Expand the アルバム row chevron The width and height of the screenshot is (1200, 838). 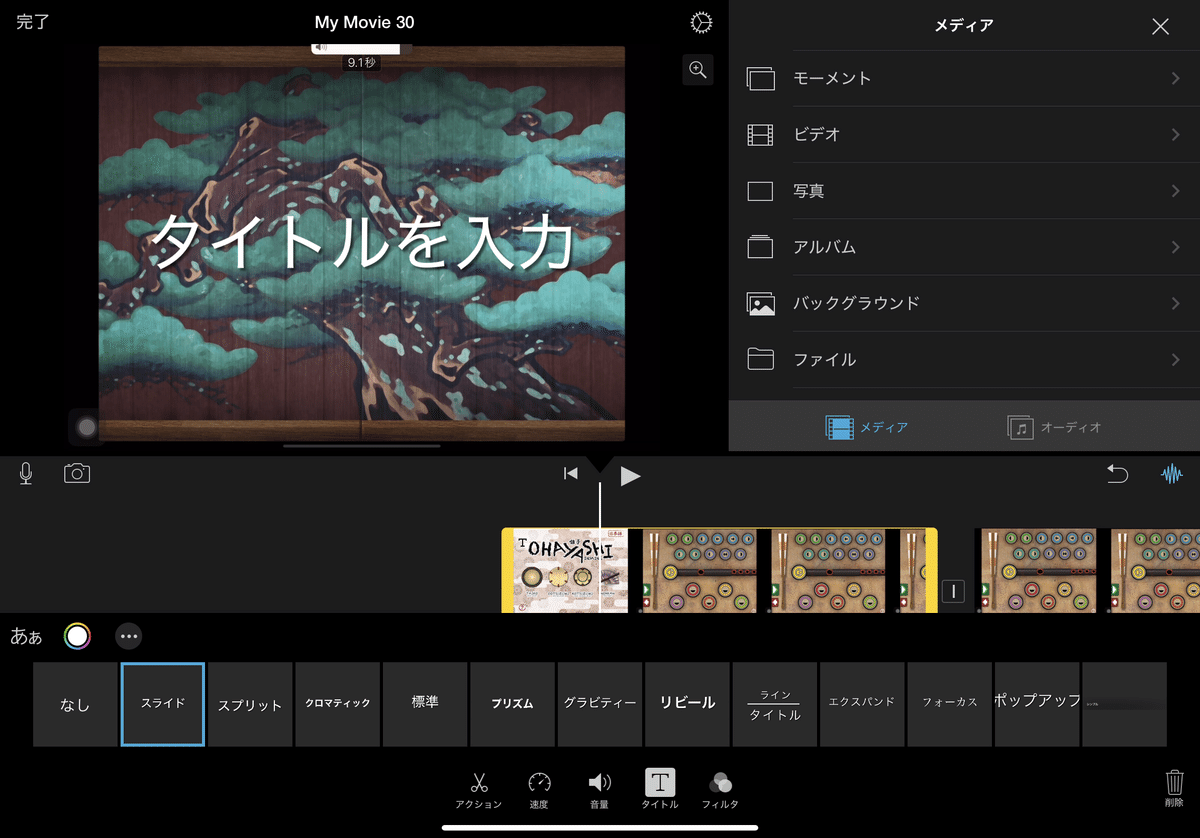click(x=1176, y=247)
